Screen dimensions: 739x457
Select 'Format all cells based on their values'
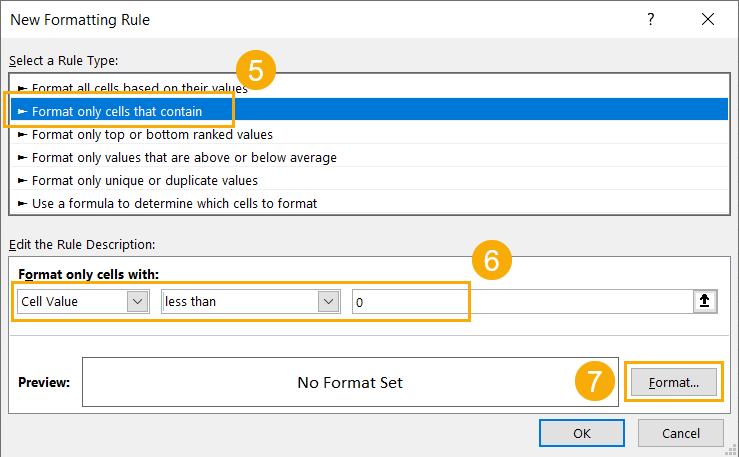(x=140, y=88)
